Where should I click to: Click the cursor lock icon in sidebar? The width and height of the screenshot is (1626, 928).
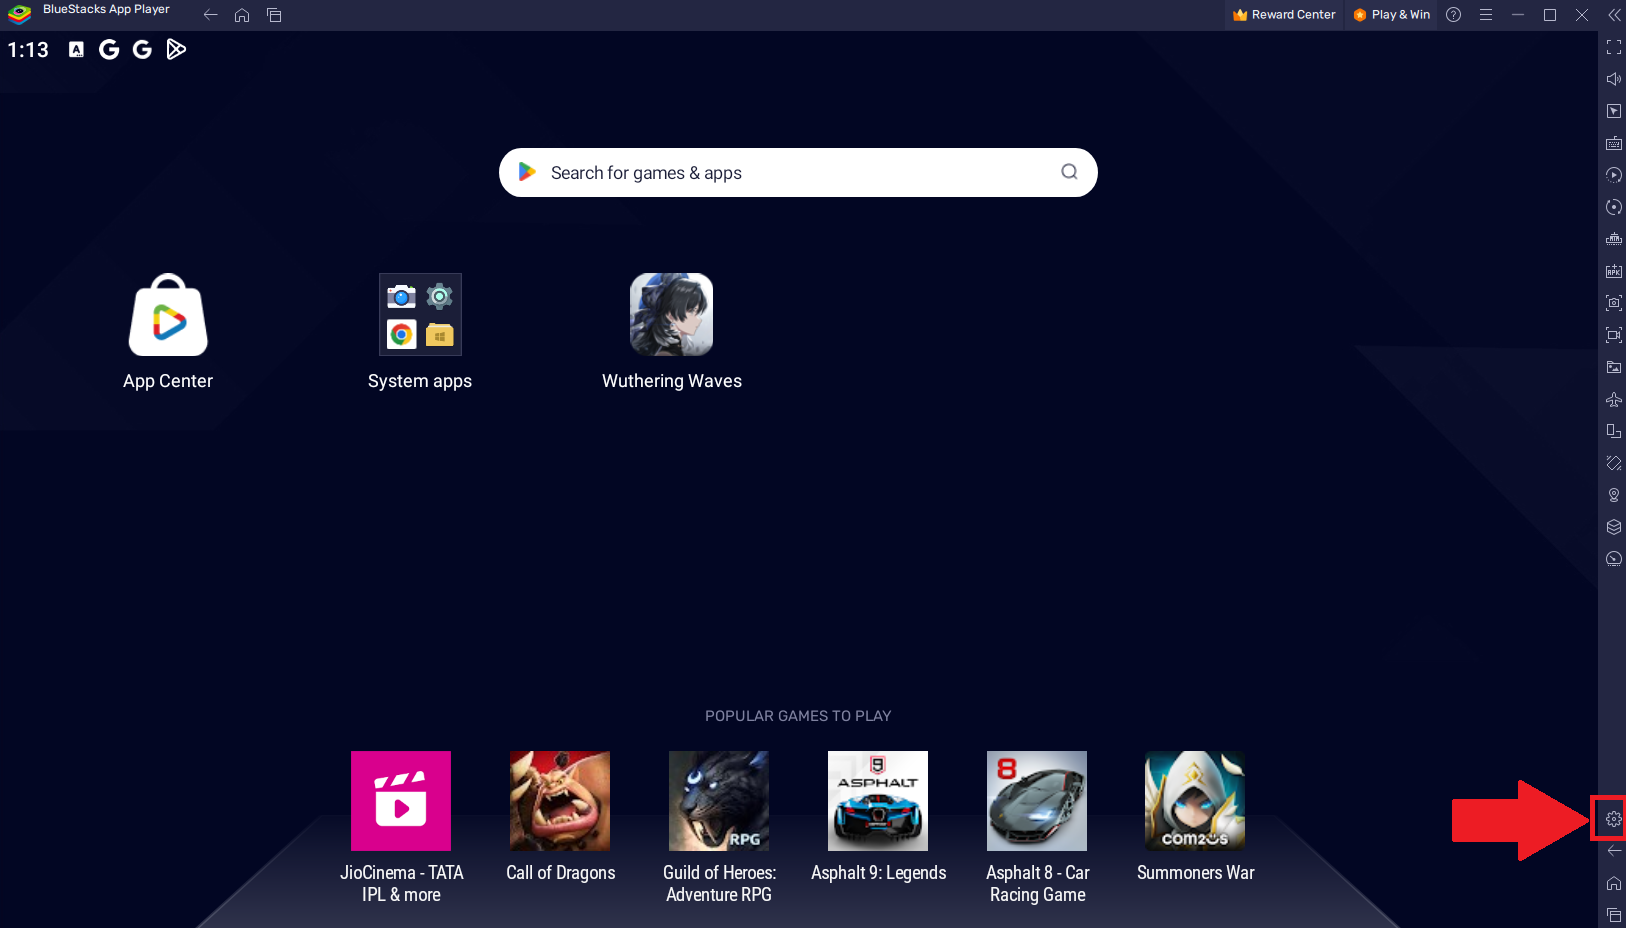coord(1614,111)
